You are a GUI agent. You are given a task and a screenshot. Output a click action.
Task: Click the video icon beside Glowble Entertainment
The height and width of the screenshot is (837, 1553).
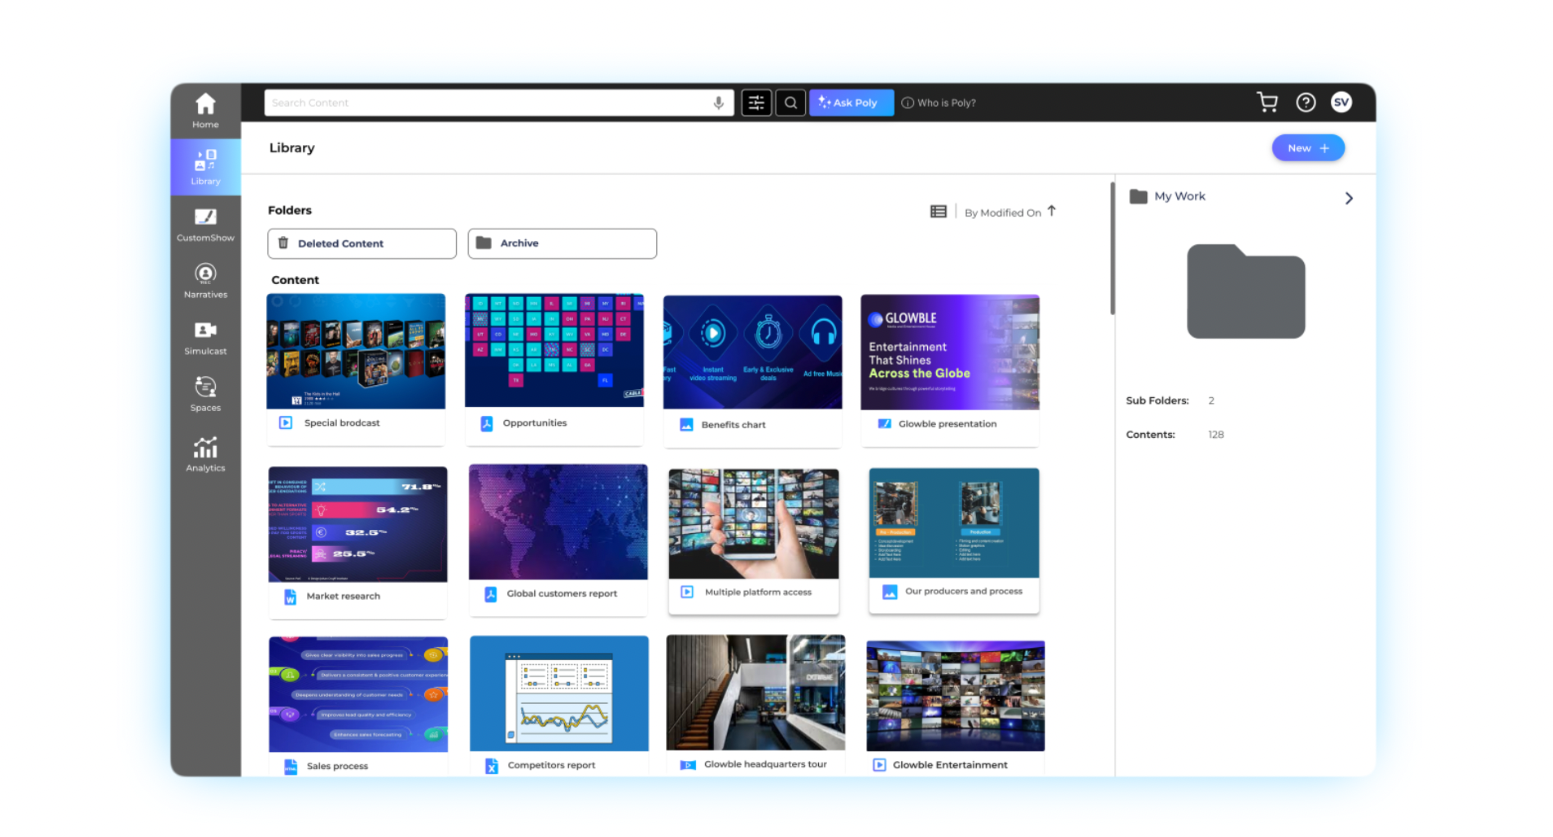(x=879, y=765)
